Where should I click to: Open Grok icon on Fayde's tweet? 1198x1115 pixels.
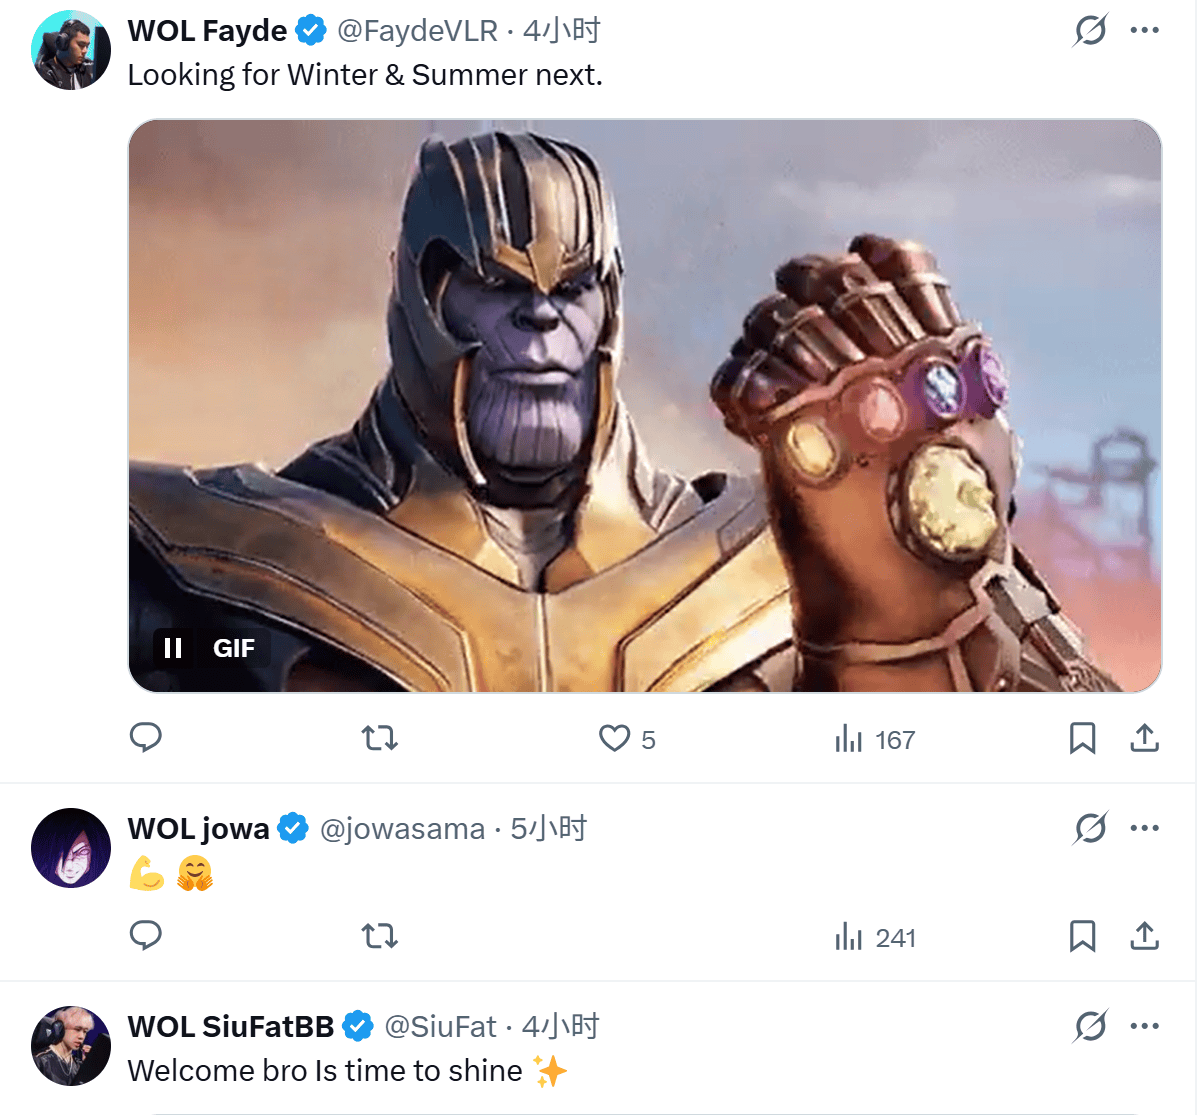pos(1090,30)
